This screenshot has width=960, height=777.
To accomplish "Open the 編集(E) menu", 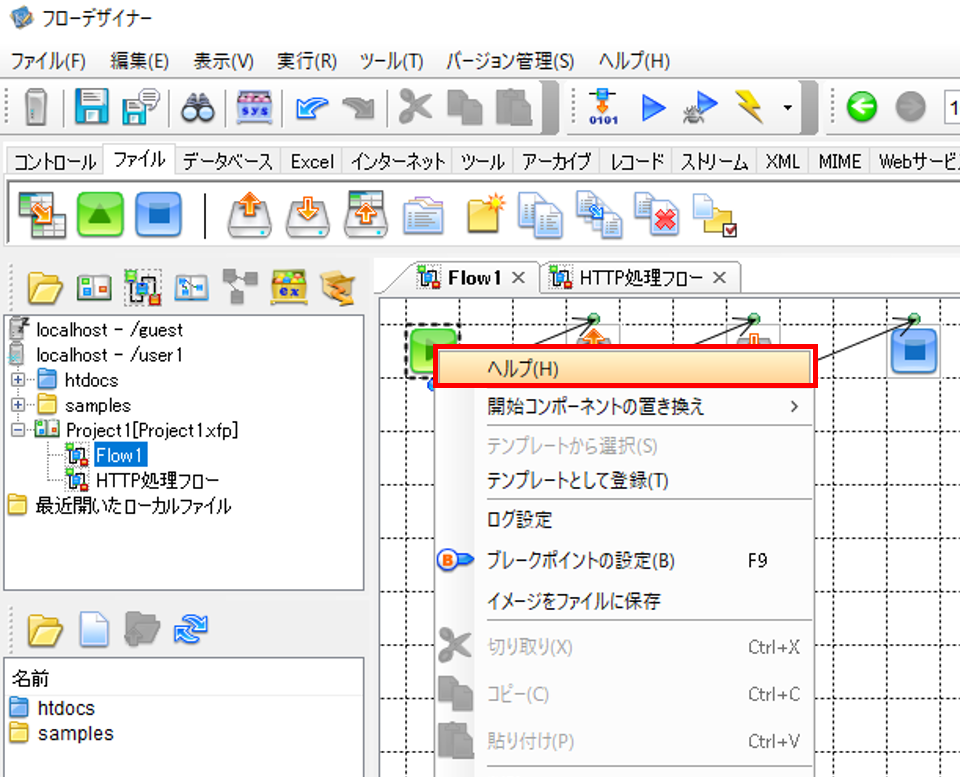I will tap(140, 61).
